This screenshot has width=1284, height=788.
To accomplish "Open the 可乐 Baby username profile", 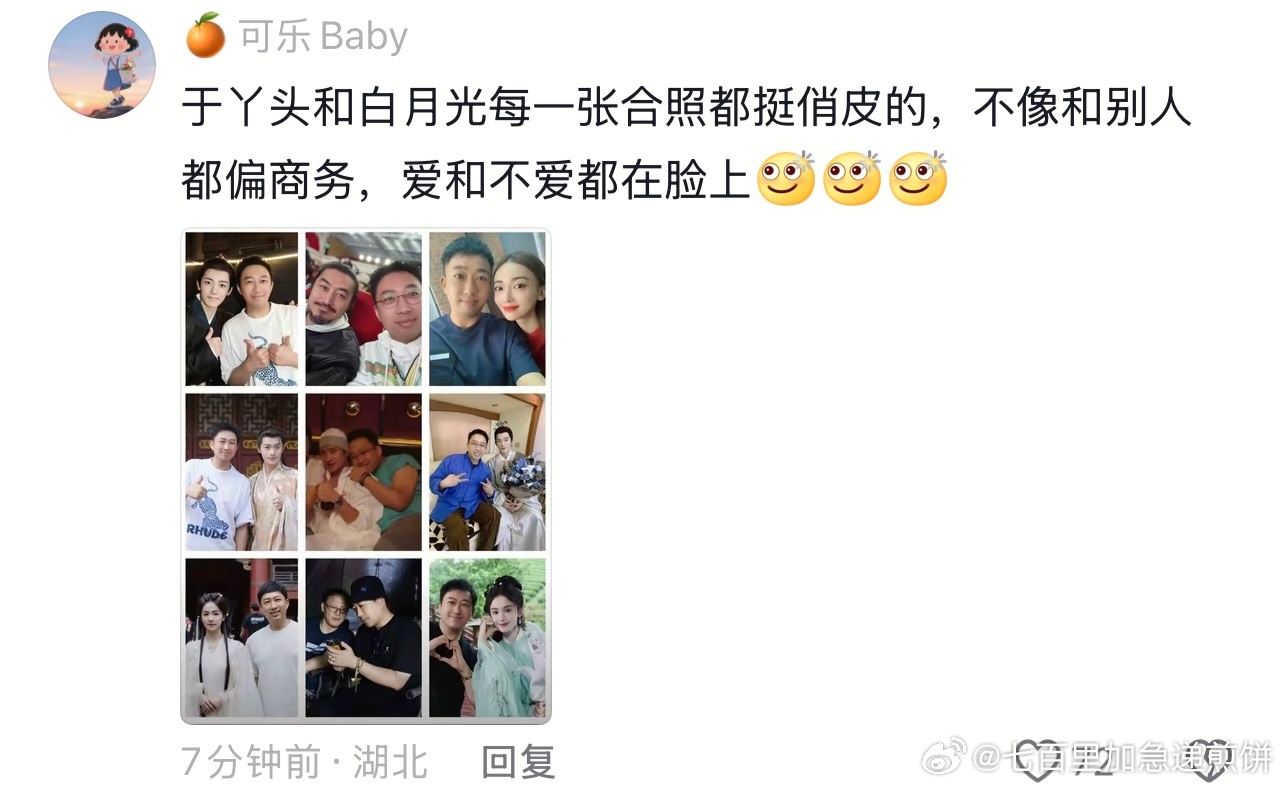I will point(323,37).
